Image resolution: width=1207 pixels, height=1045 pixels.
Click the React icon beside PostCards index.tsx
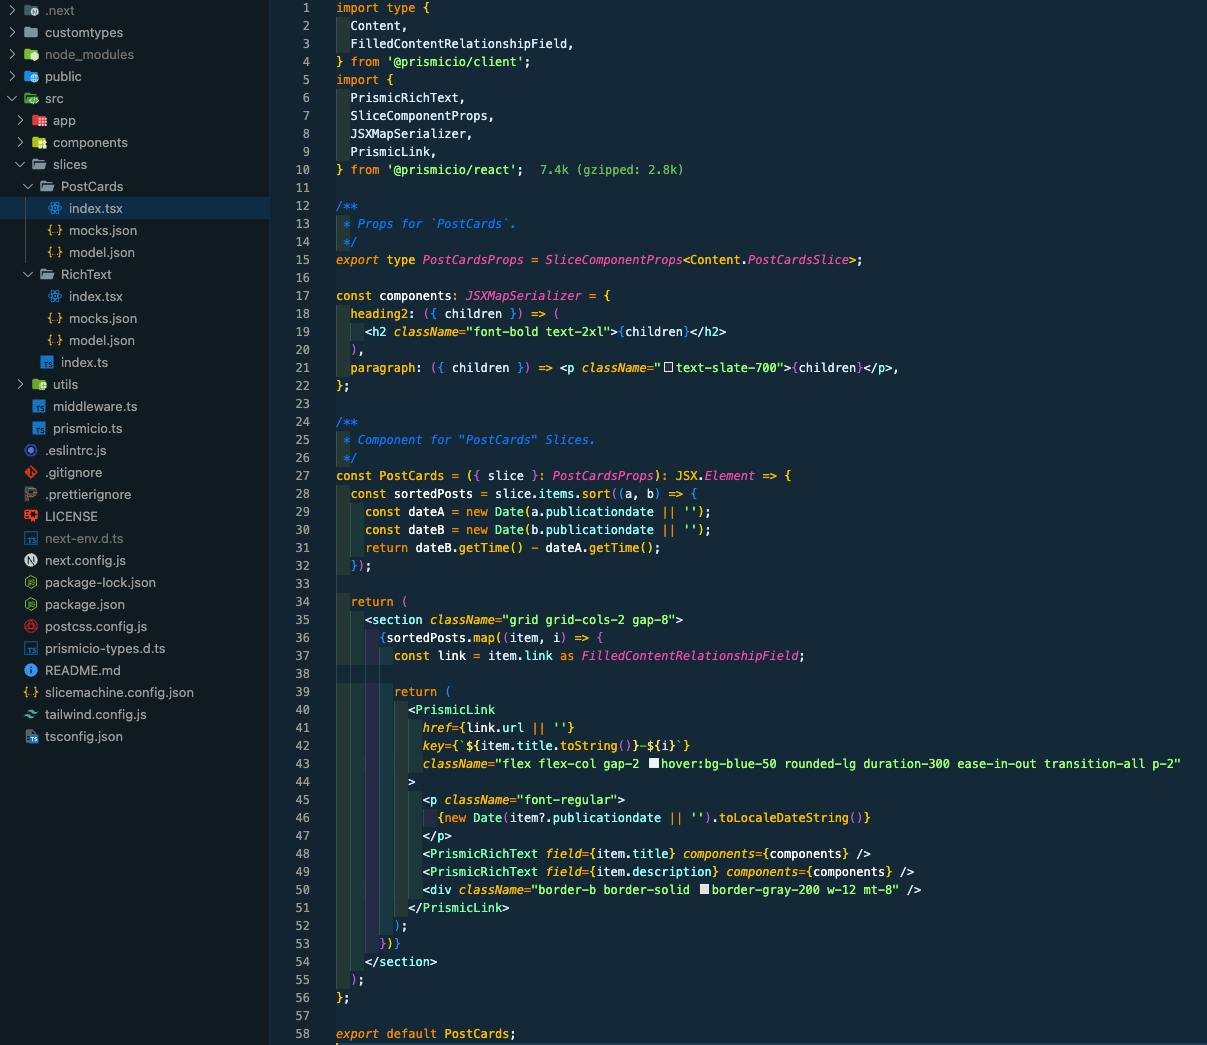[x=56, y=208]
